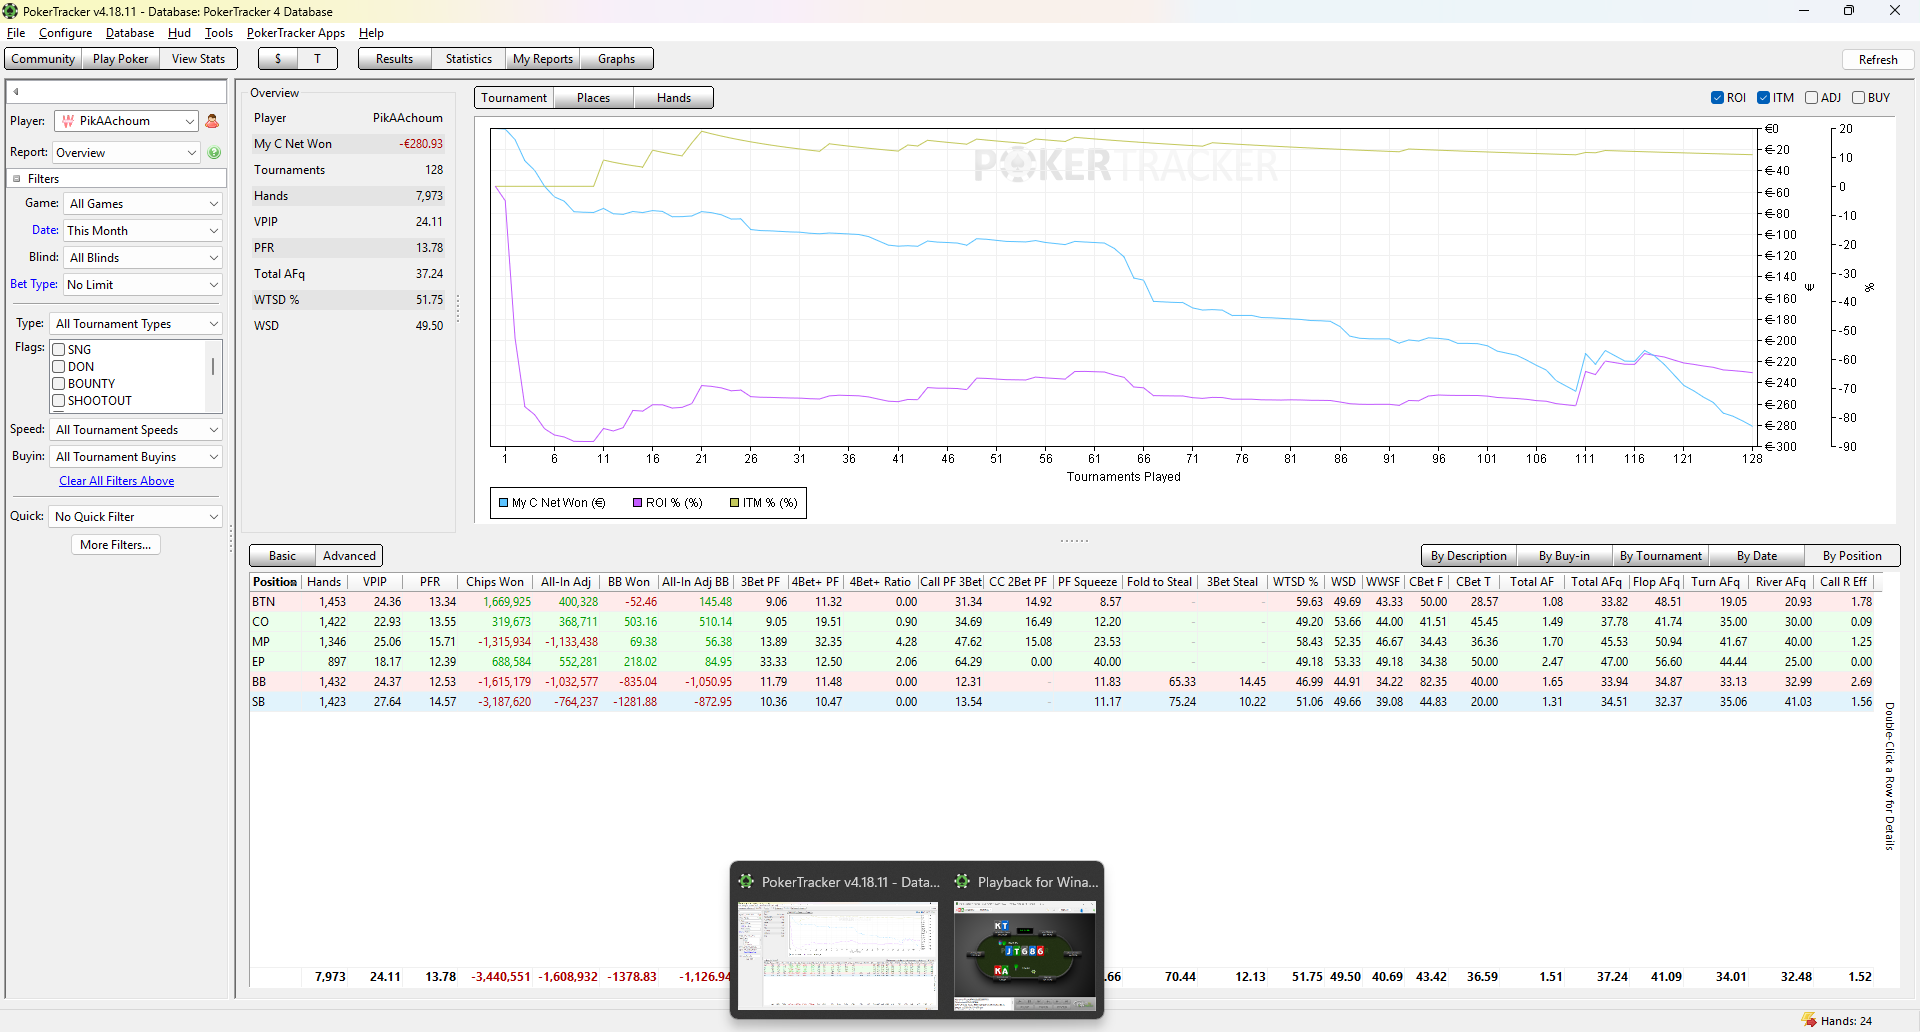Enable the ADJ checkbox

tap(1811, 98)
